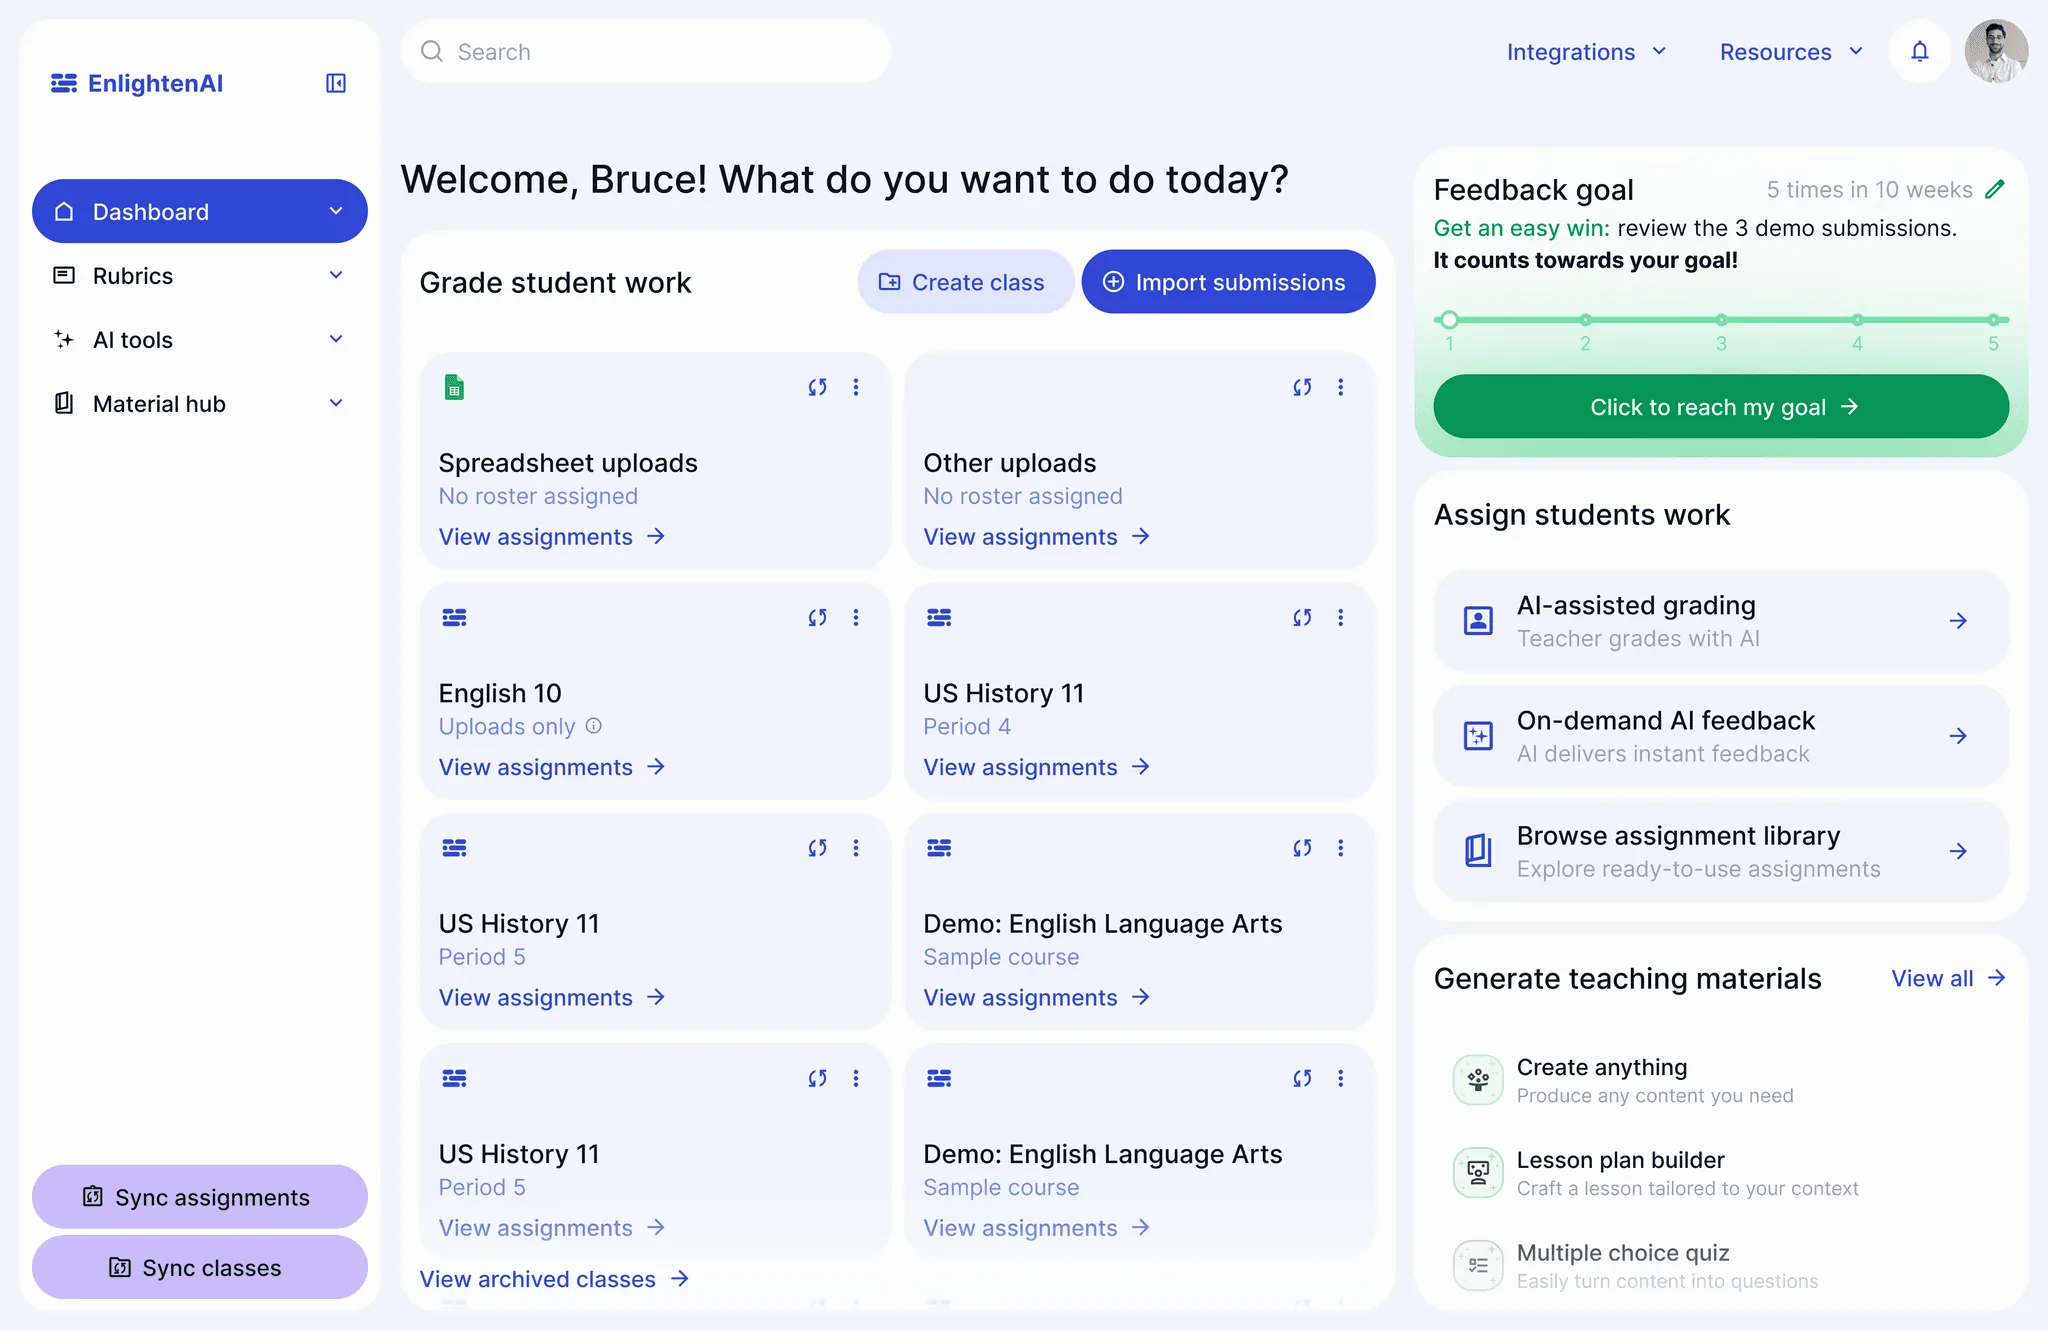The width and height of the screenshot is (2048, 1331).
Task: Click the Sync assignments button
Action: [200, 1197]
